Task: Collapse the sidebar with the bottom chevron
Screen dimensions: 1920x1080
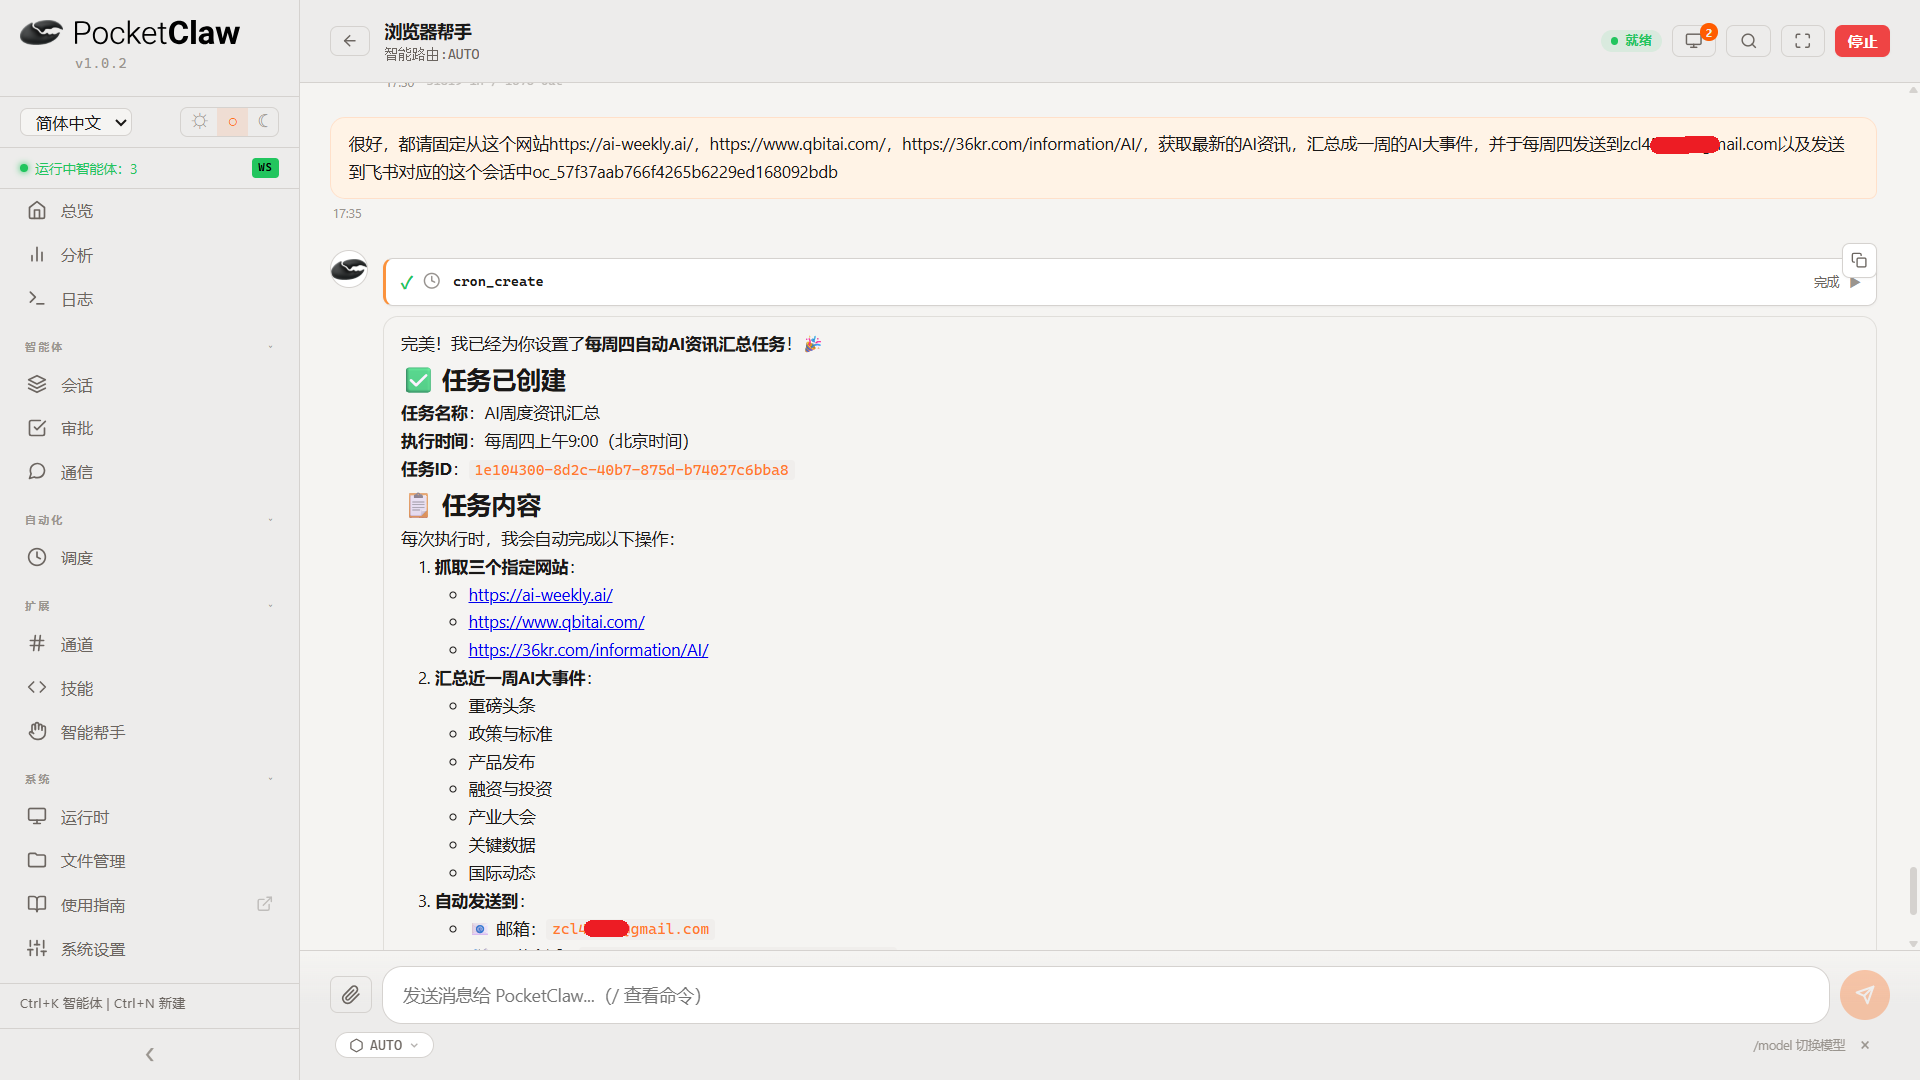Action: pyautogui.click(x=150, y=1054)
